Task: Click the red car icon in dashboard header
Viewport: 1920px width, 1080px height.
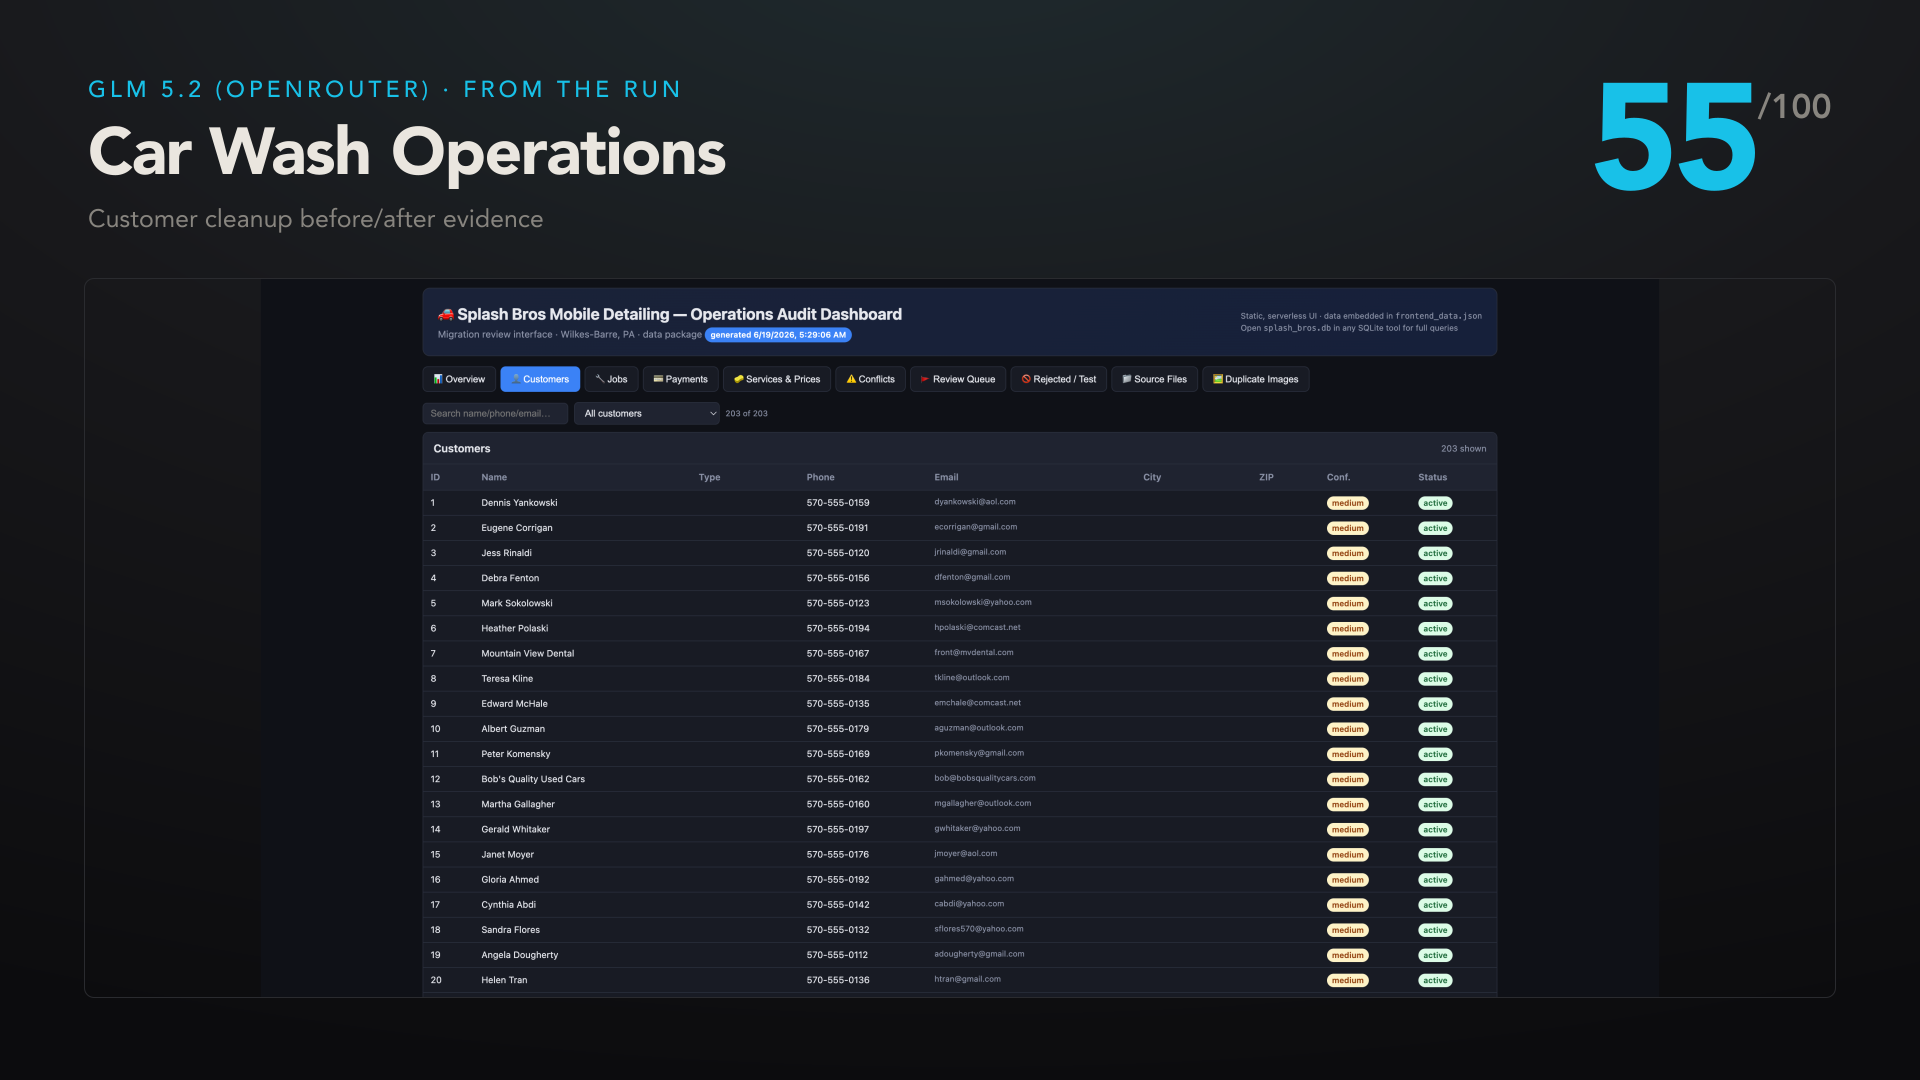Action: coord(446,314)
